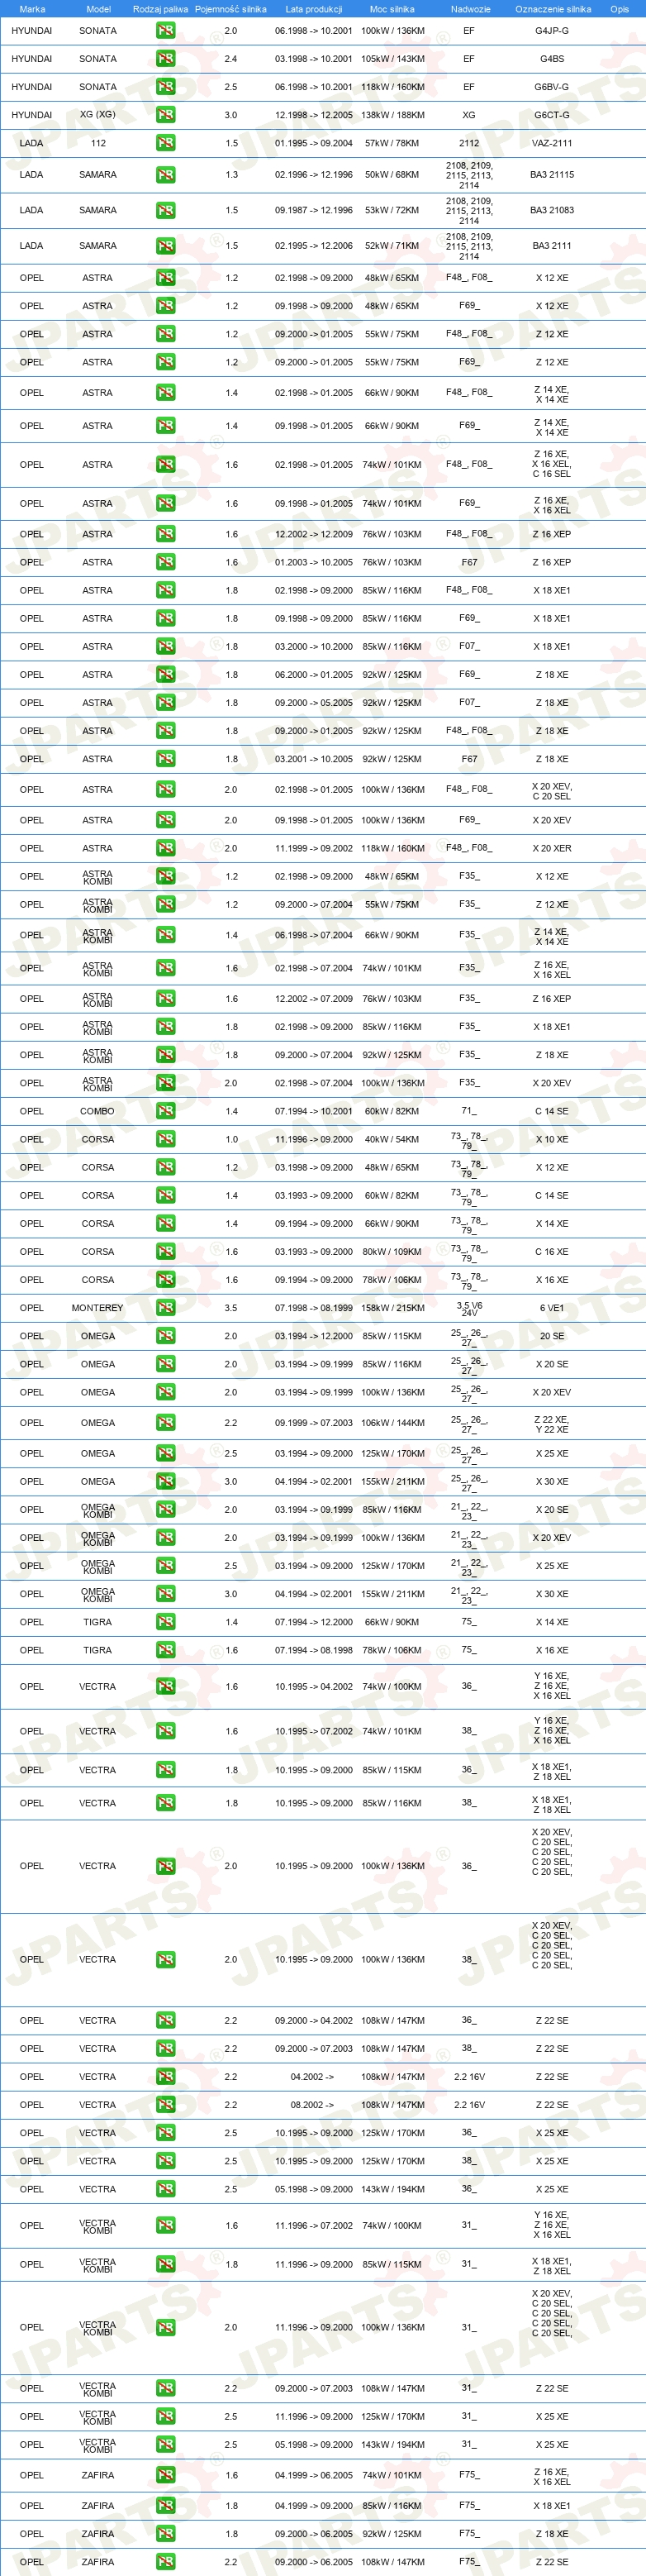
Task: Click the fuel icon for Opel Tigra 1.4
Action: coord(165,1622)
